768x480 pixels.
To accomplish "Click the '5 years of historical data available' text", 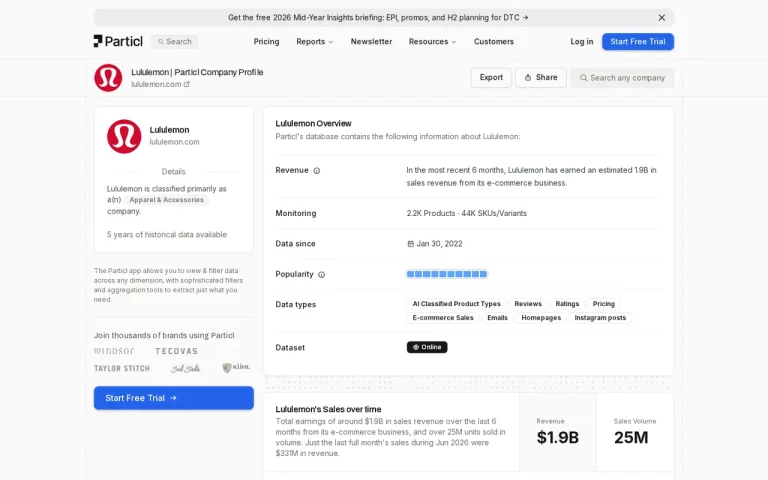I will click(x=167, y=235).
